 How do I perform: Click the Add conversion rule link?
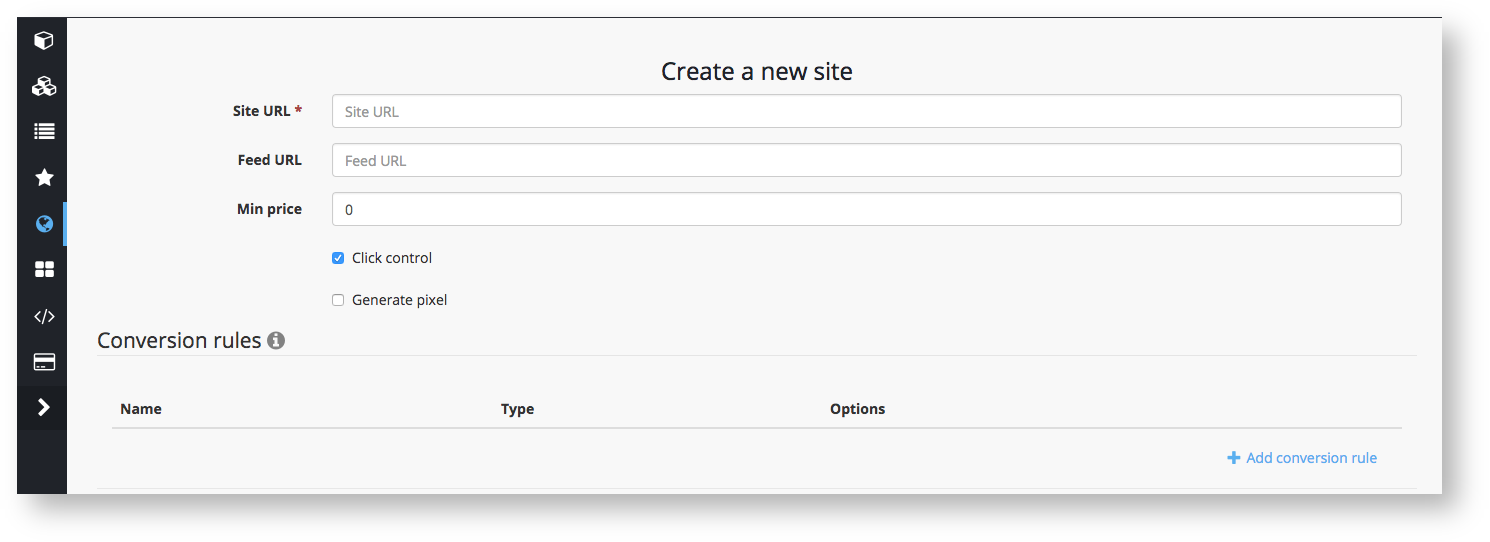1302,458
